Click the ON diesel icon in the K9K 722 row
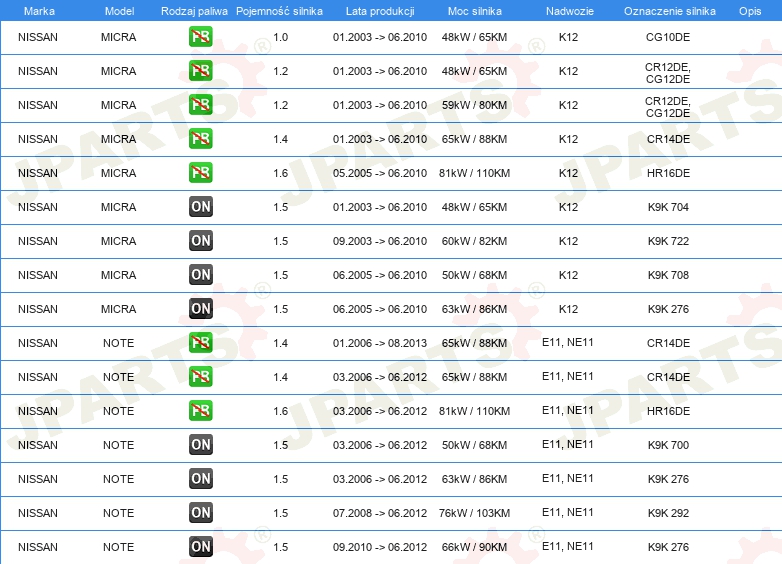The height and width of the screenshot is (564, 782). pyautogui.click(x=200, y=240)
